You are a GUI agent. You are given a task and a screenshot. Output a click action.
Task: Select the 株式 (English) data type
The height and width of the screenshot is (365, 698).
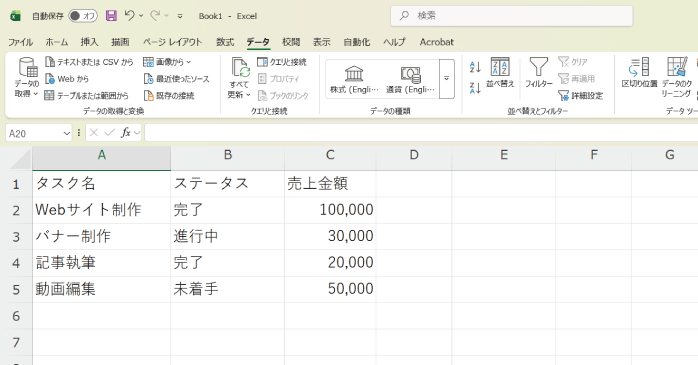[x=354, y=79]
